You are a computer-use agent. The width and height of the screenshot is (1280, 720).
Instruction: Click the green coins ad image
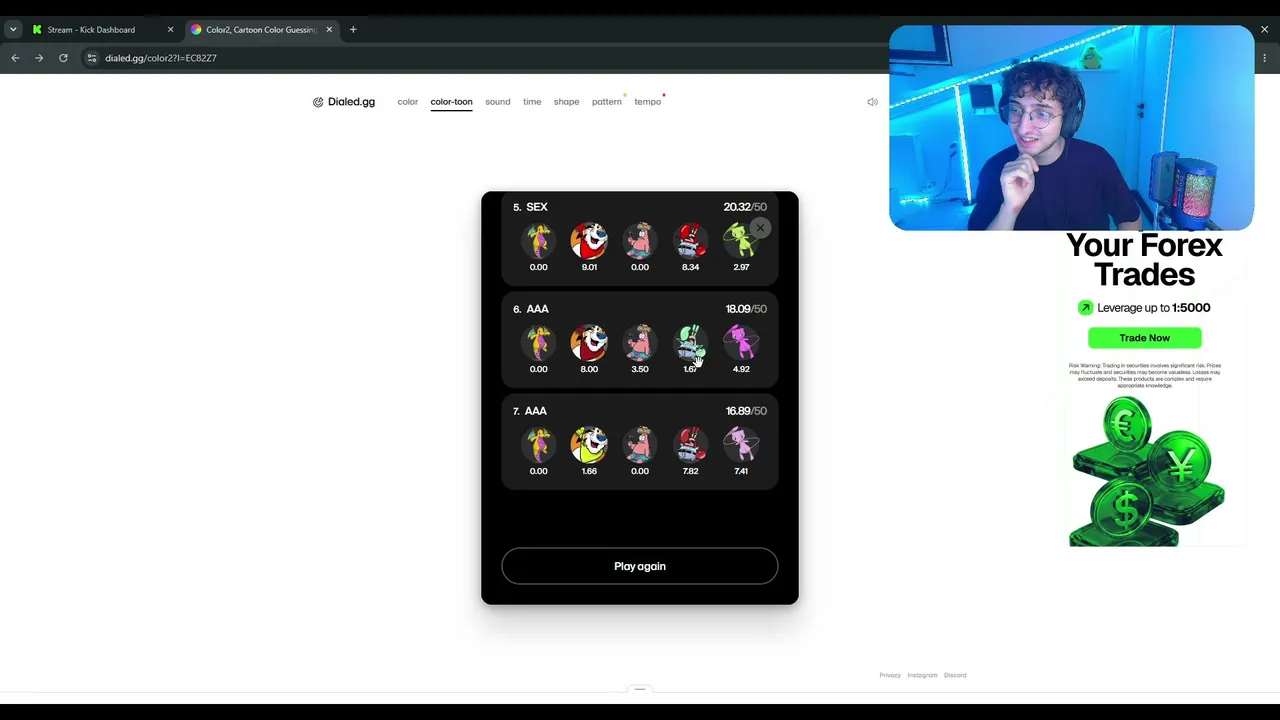(x=1147, y=472)
